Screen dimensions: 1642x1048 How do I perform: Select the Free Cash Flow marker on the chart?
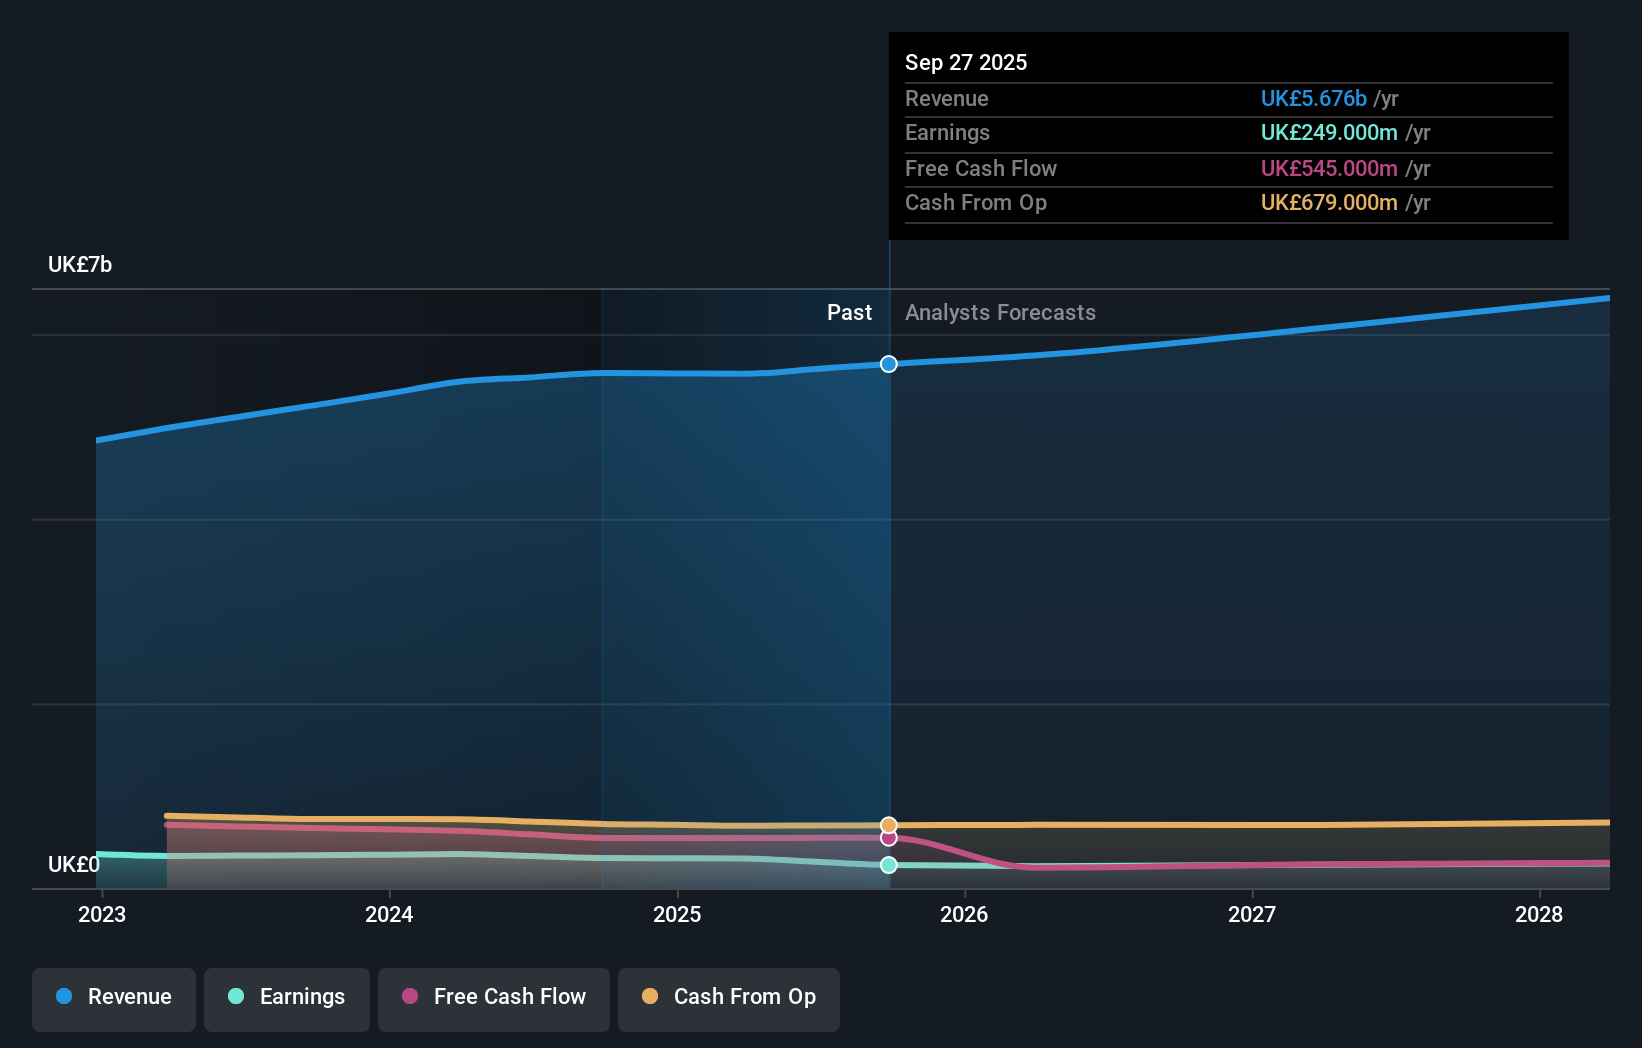(888, 838)
